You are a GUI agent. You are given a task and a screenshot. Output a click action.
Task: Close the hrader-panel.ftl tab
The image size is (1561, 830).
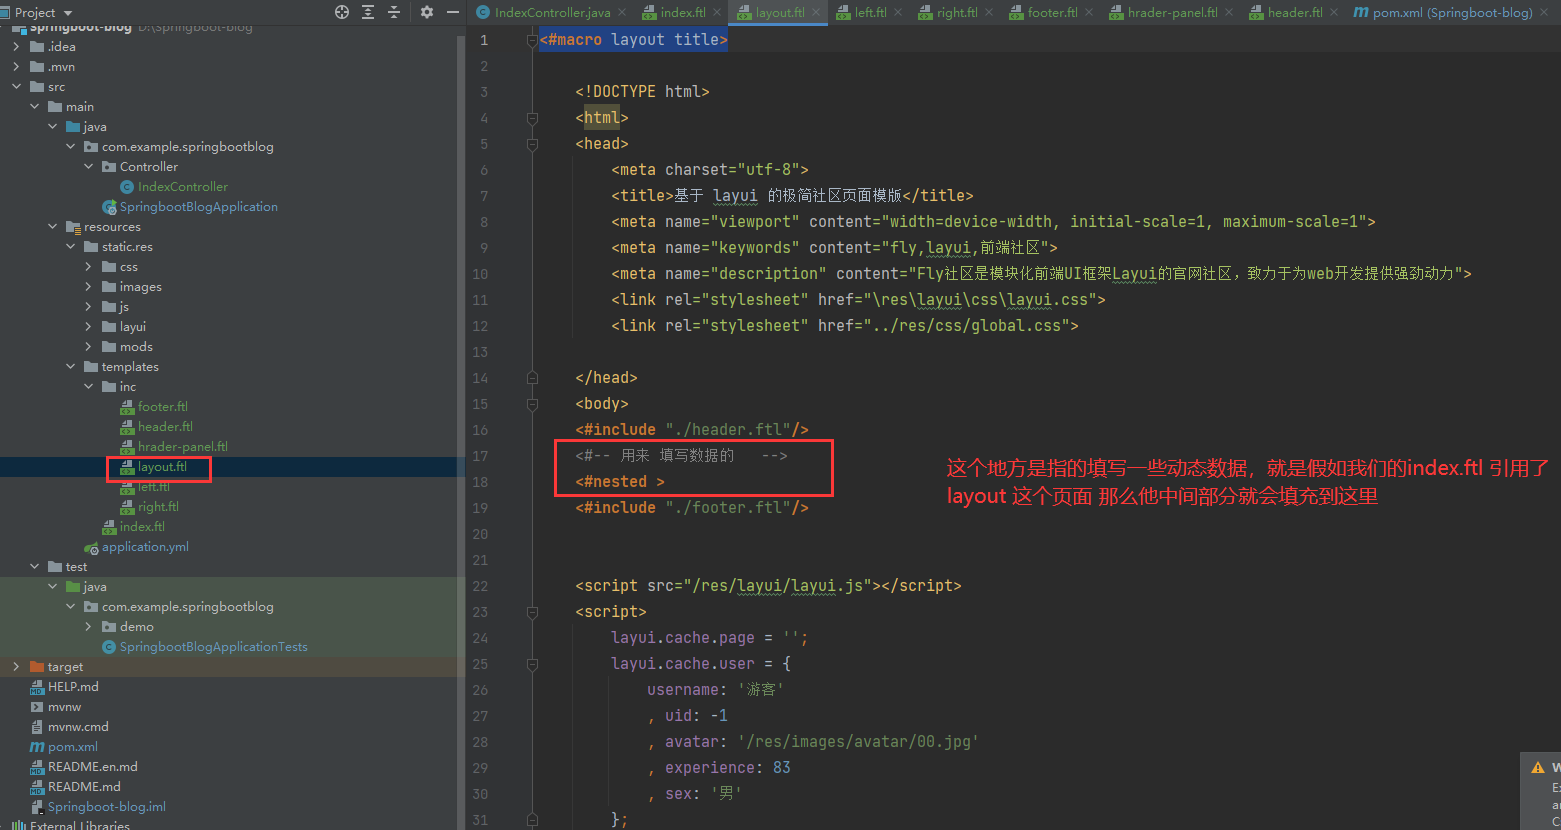click(1229, 12)
